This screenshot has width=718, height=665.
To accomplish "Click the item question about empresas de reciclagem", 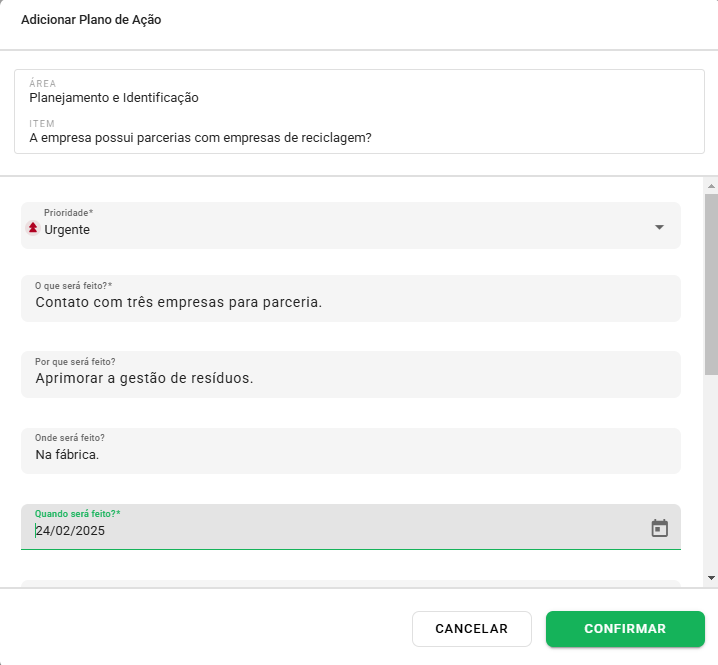I will tap(200, 138).
